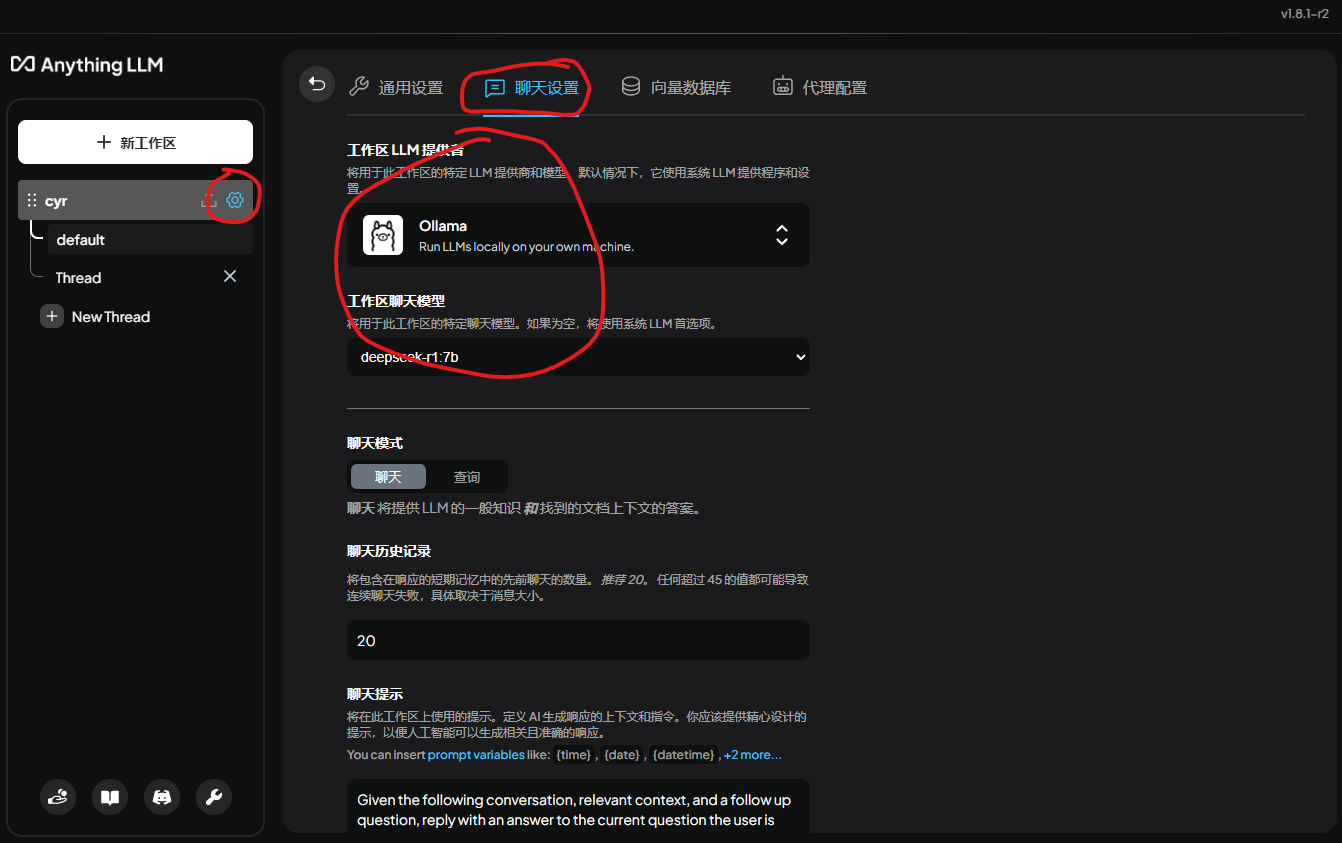1342x843 pixels.
Task: Create a new workspace with 新工作区
Action: [135, 142]
